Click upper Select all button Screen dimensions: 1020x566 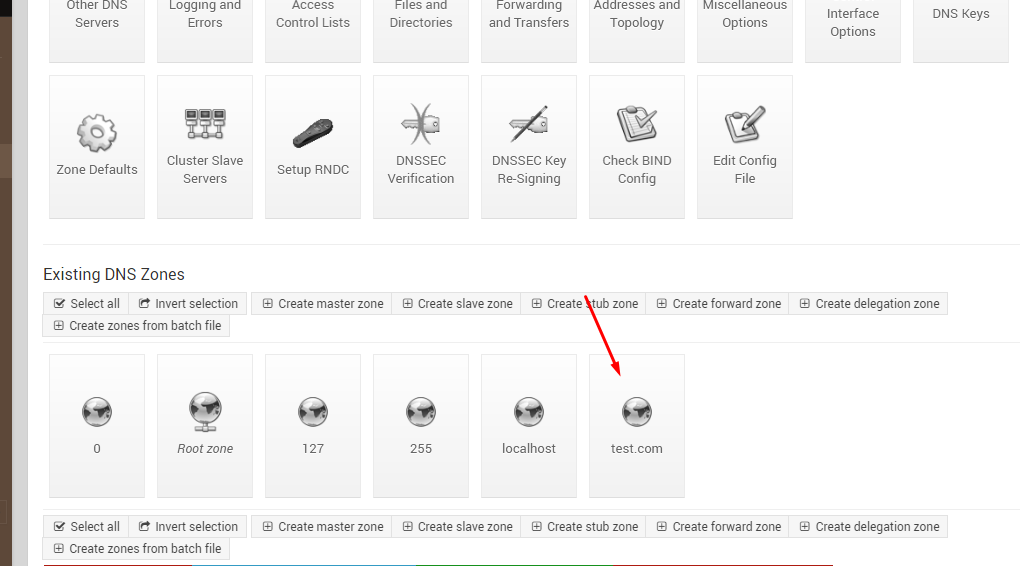pos(87,304)
